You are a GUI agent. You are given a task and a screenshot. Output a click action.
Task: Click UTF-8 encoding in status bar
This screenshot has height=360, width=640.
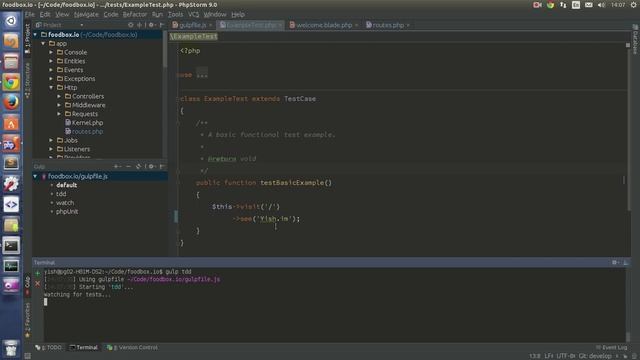(566, 356)
